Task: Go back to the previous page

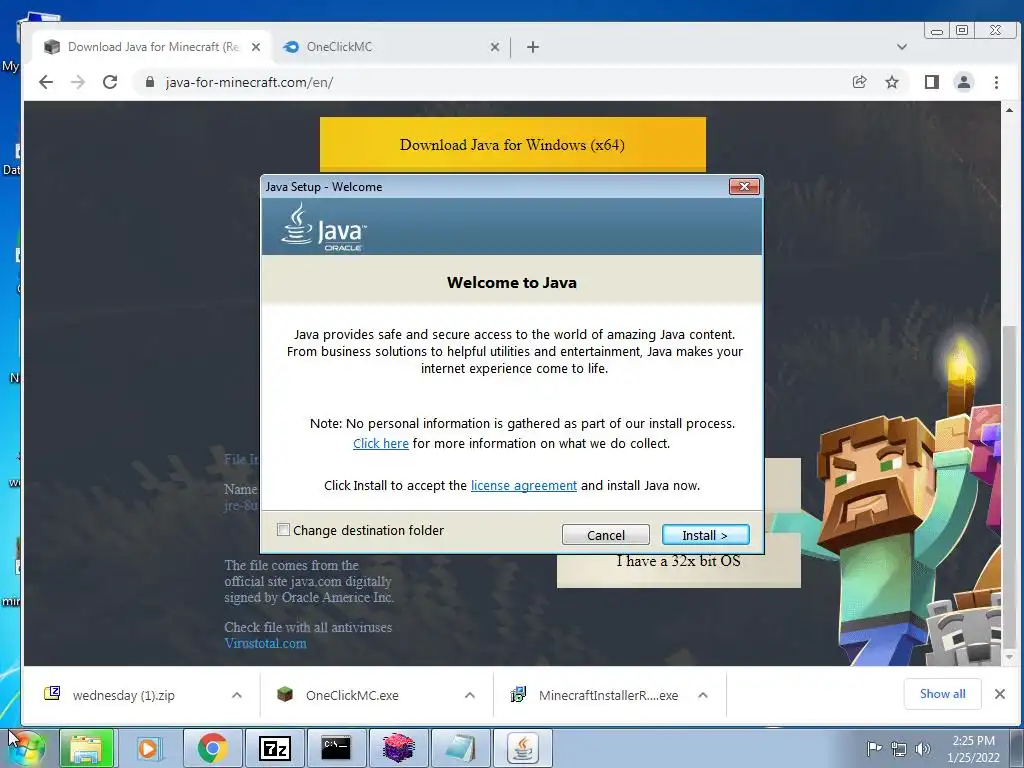Action: coord(46,82)
